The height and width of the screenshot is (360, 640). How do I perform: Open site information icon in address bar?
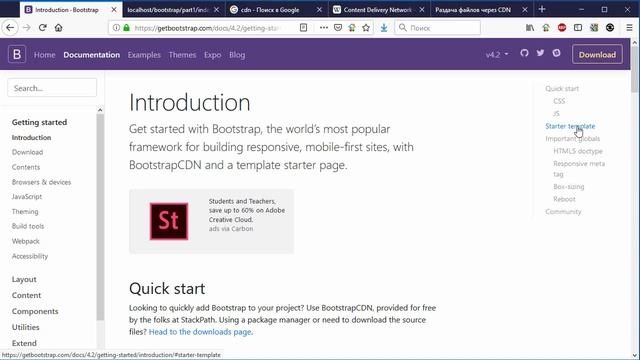116,28
